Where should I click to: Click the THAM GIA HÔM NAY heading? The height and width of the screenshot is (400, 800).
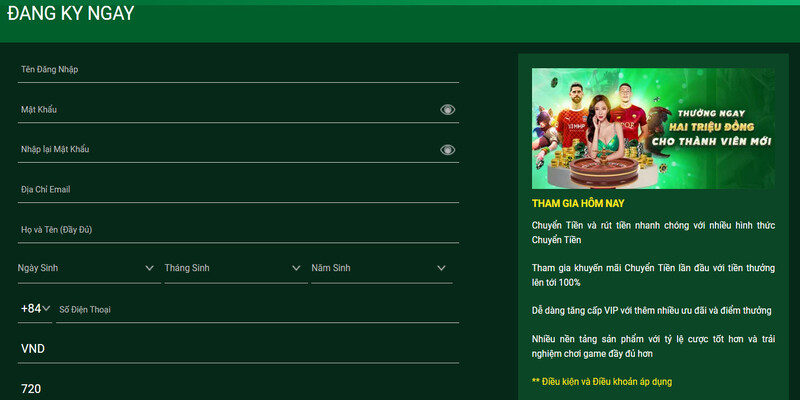point(578,204)
